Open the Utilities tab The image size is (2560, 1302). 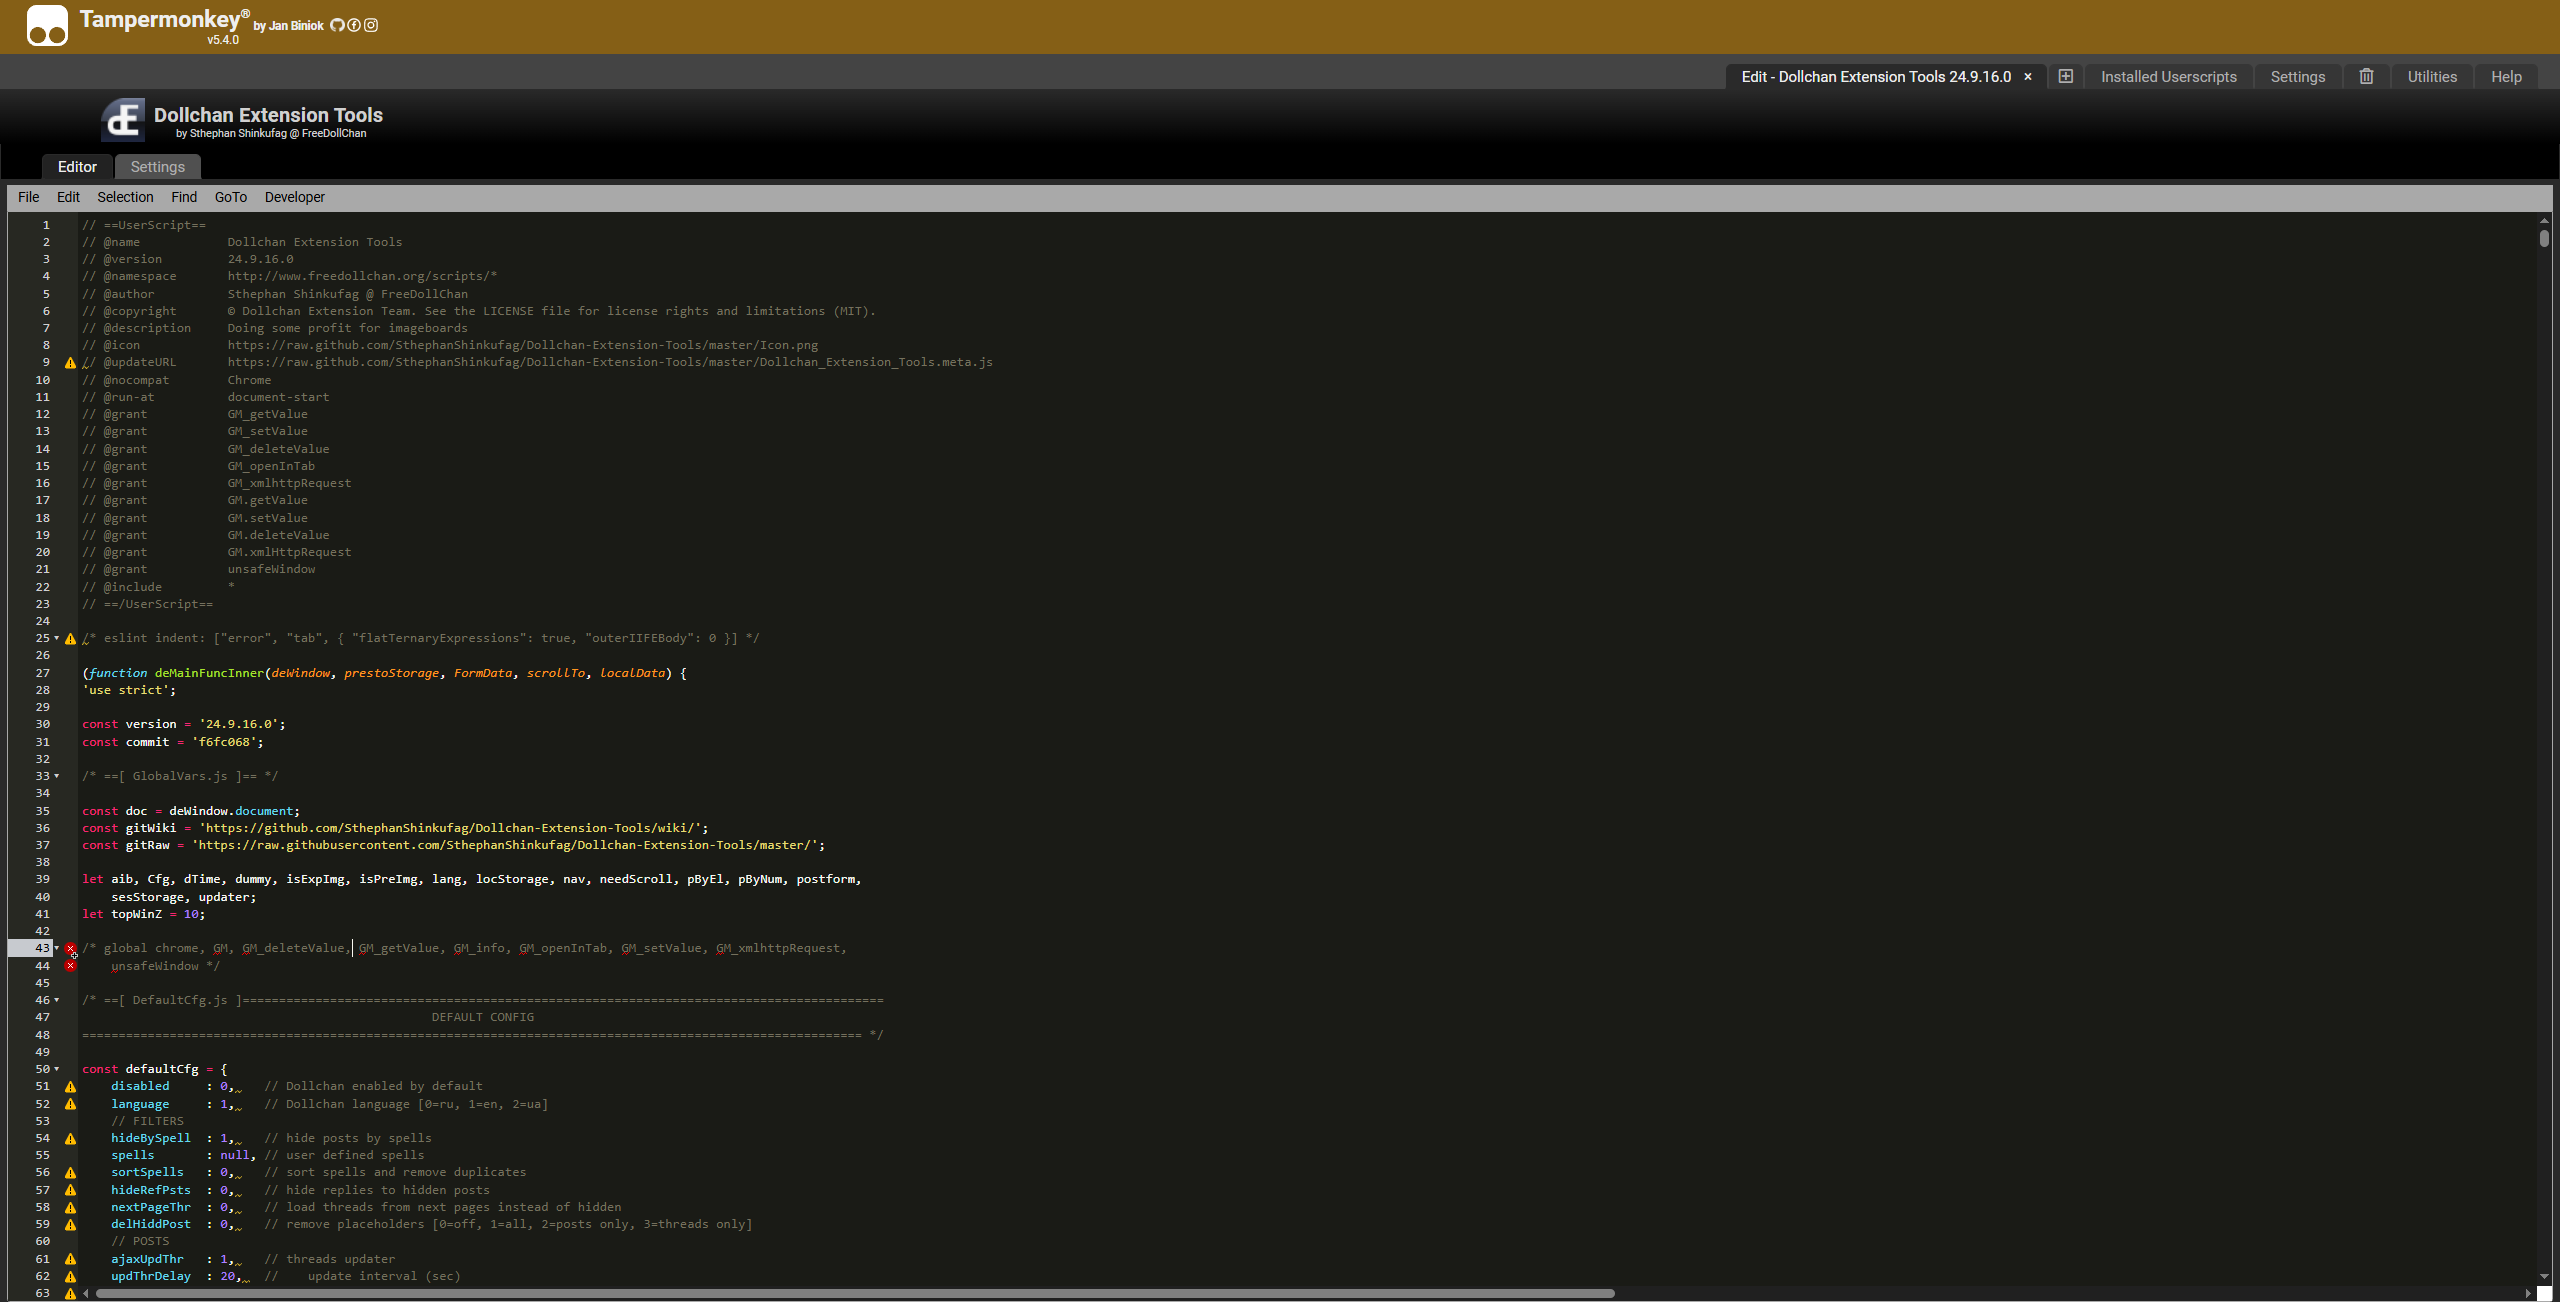pos(2431,77)
